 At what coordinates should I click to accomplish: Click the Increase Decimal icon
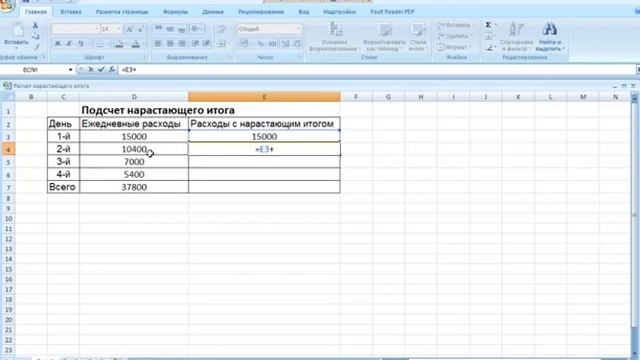click(286, 43)
